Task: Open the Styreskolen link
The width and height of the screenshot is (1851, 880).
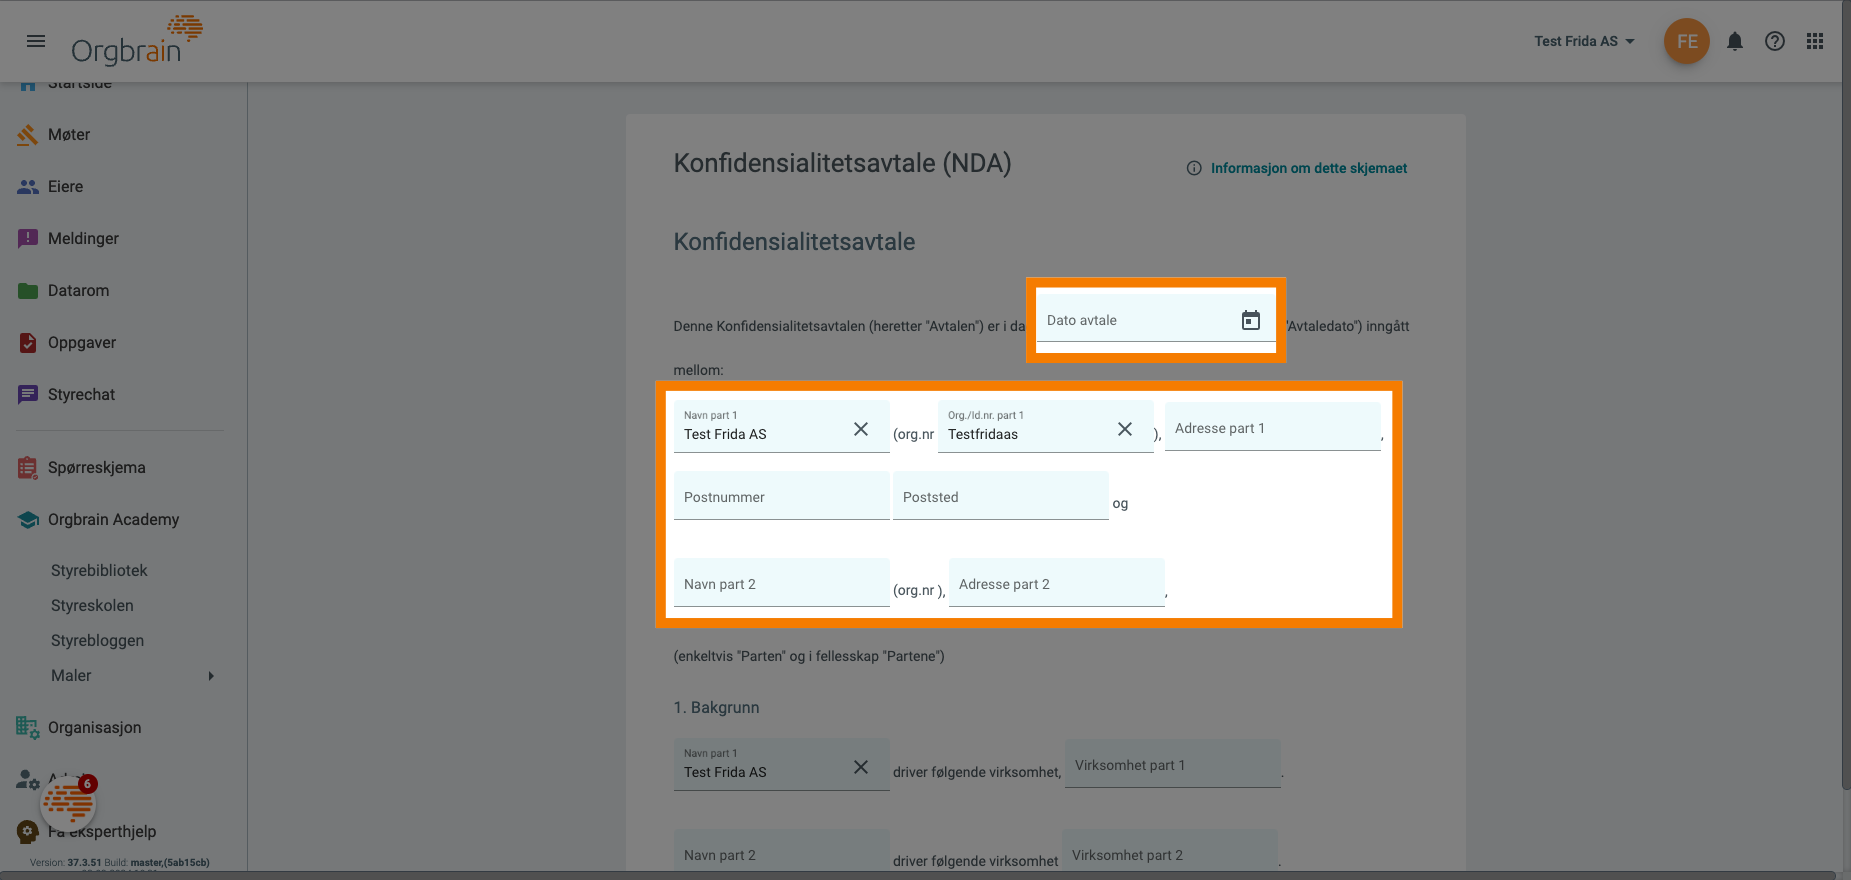Action: point(92,606)
